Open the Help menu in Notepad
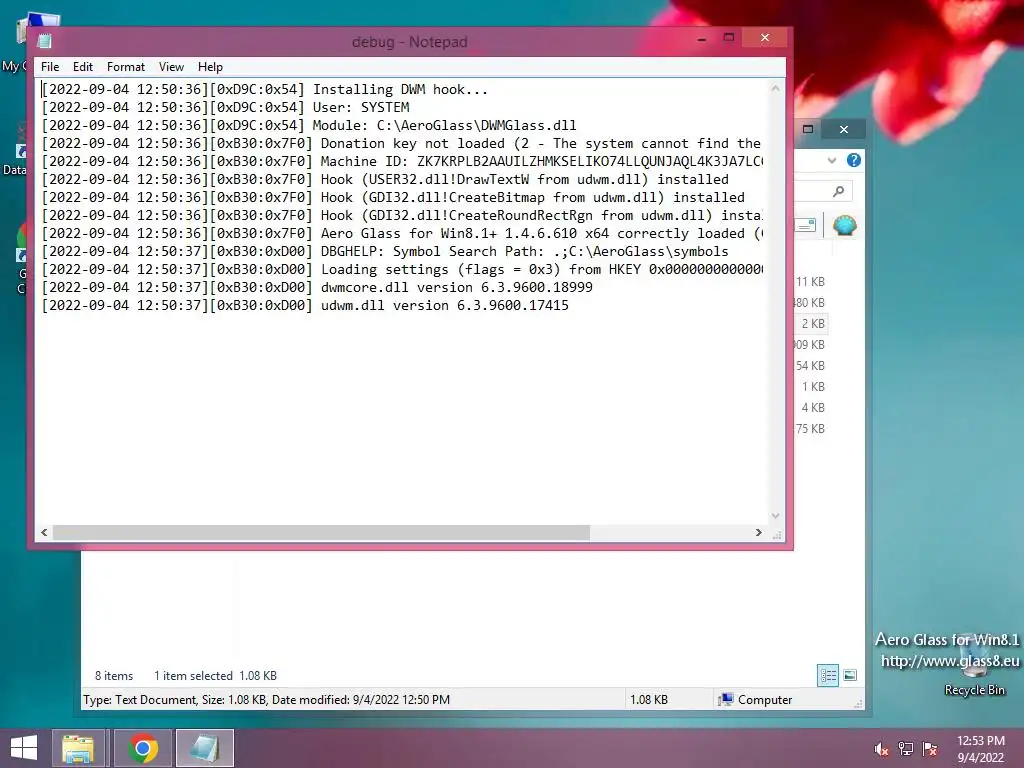Viewport: 1024px width, 768px height. [x=210, y=67]
